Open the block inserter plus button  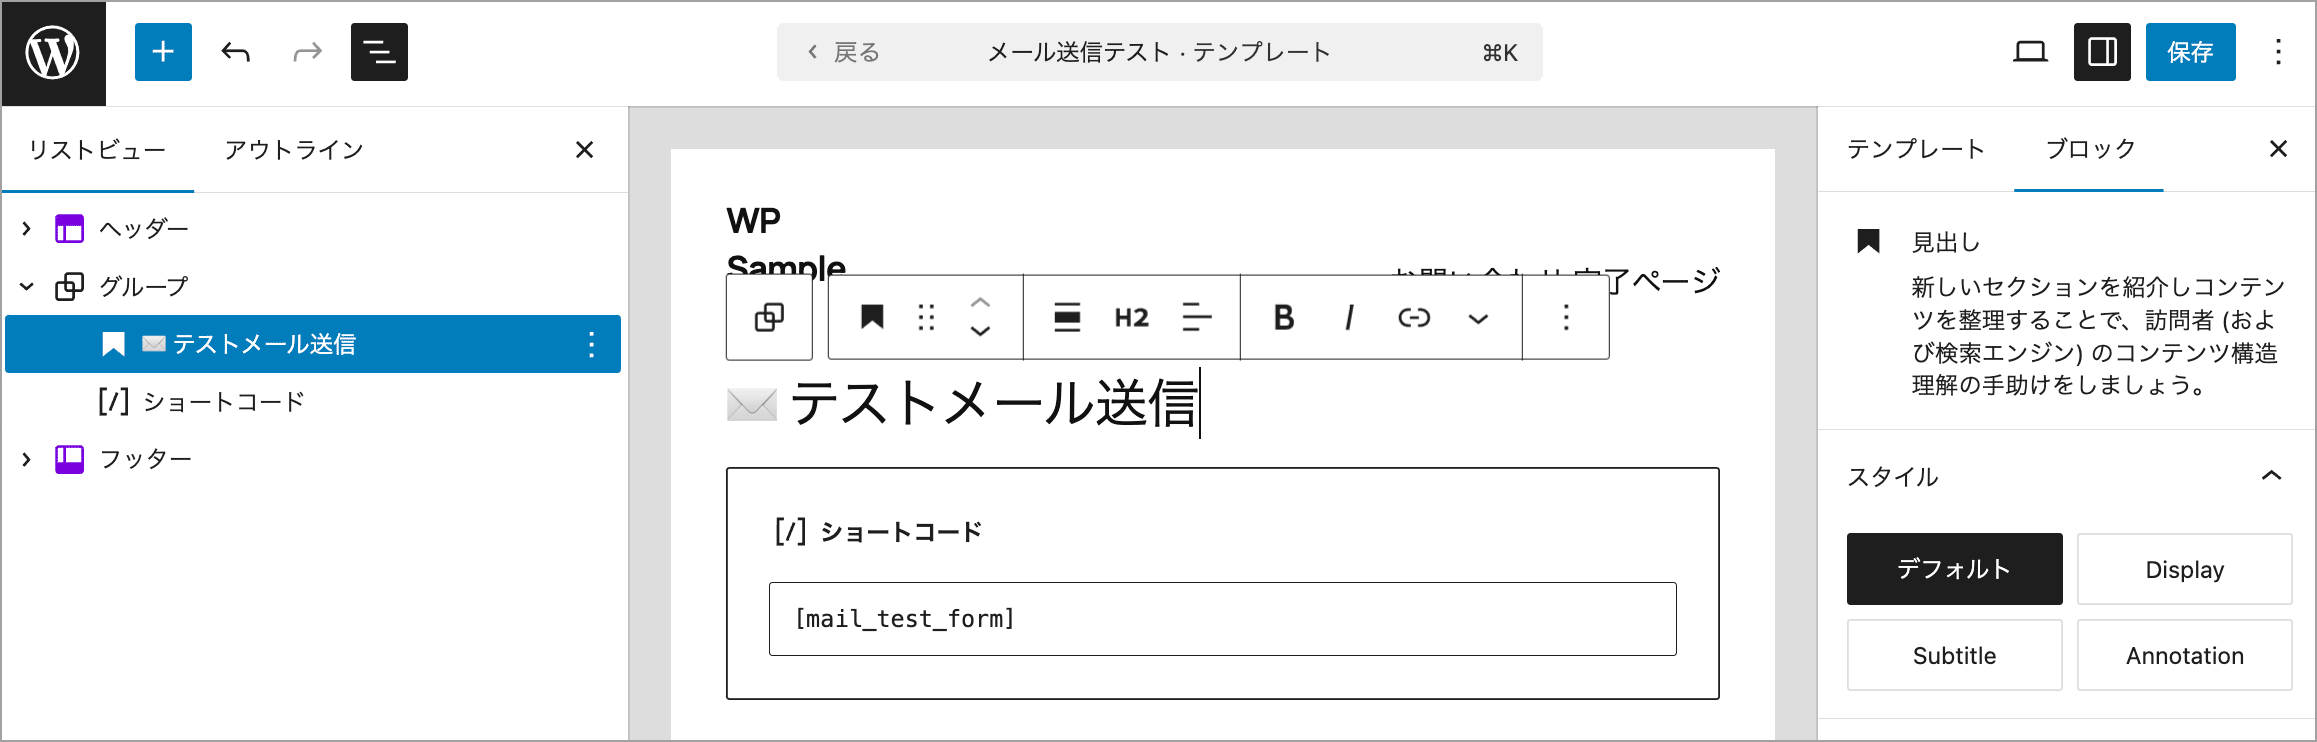click(163, 52)
